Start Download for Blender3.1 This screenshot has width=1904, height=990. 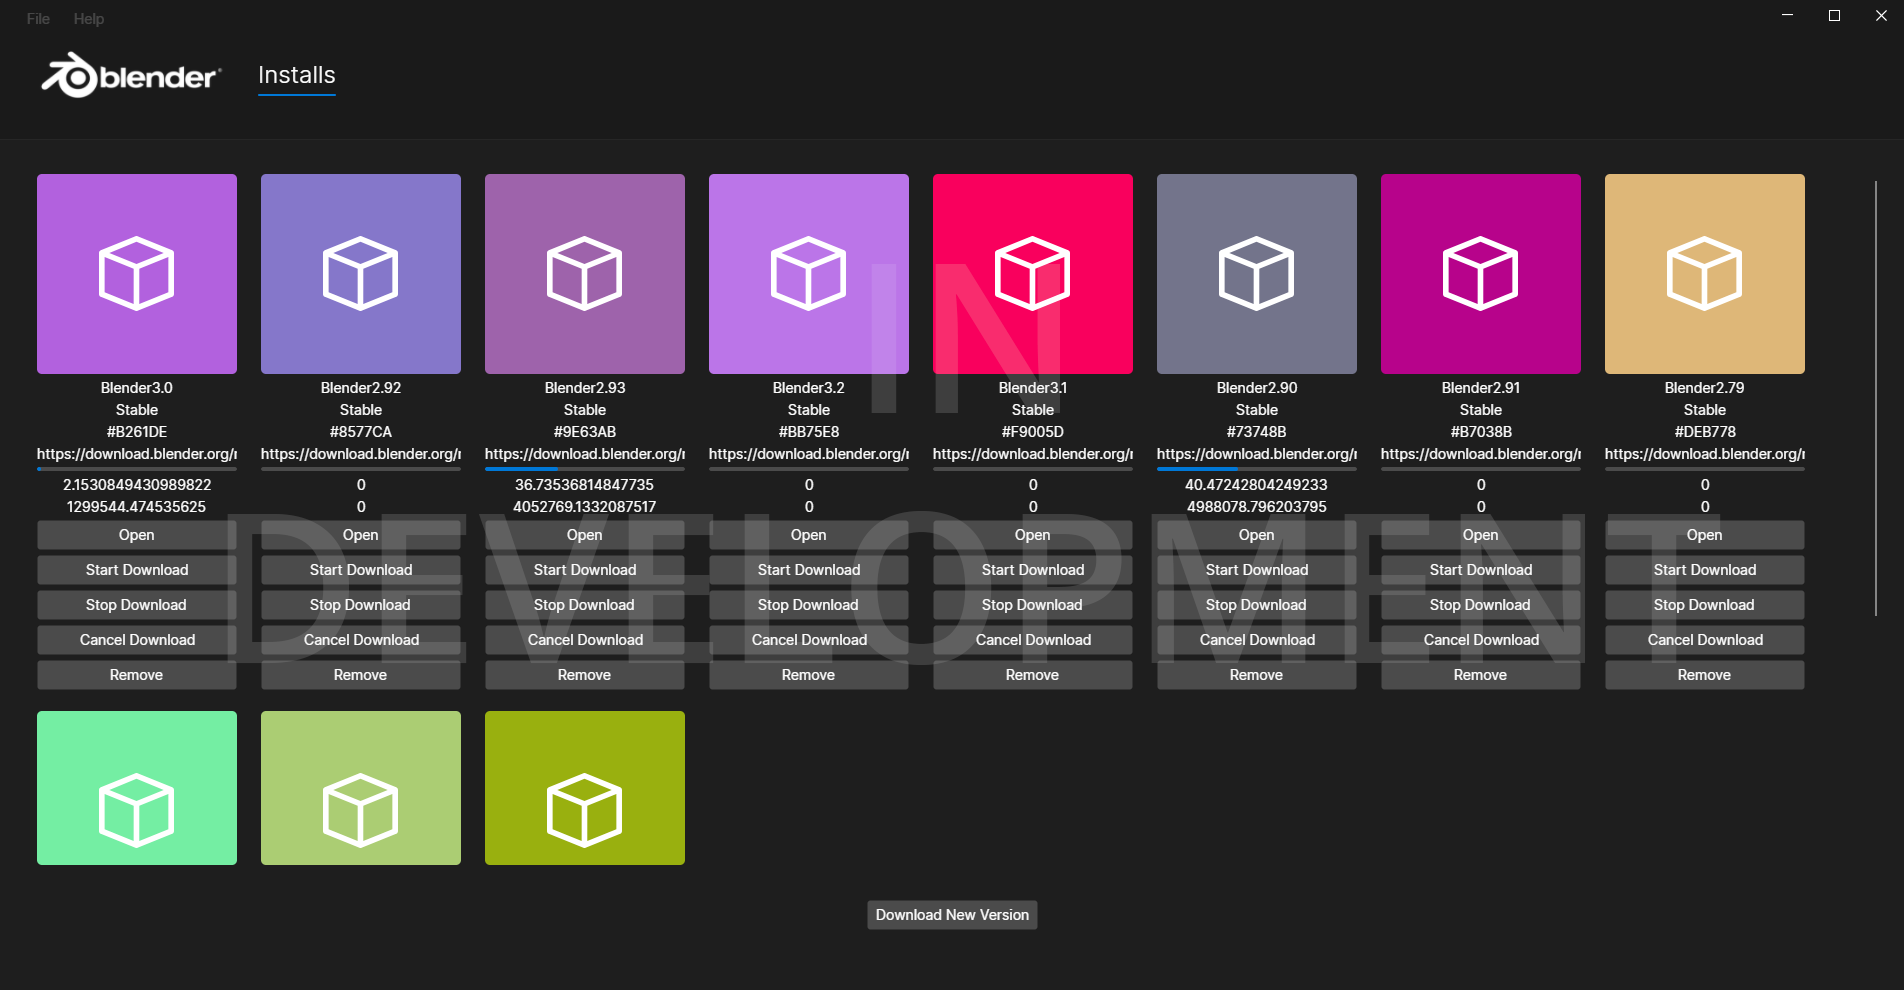coord(1033,570)
